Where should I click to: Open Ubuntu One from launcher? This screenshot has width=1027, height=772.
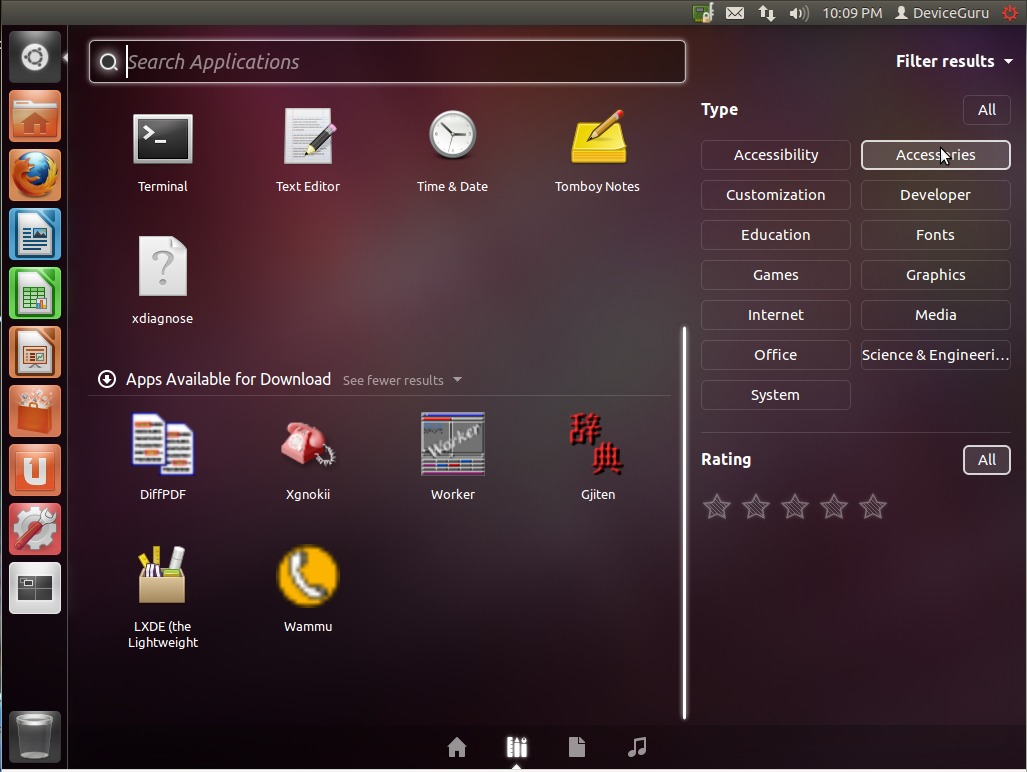[x=35, y=469]
